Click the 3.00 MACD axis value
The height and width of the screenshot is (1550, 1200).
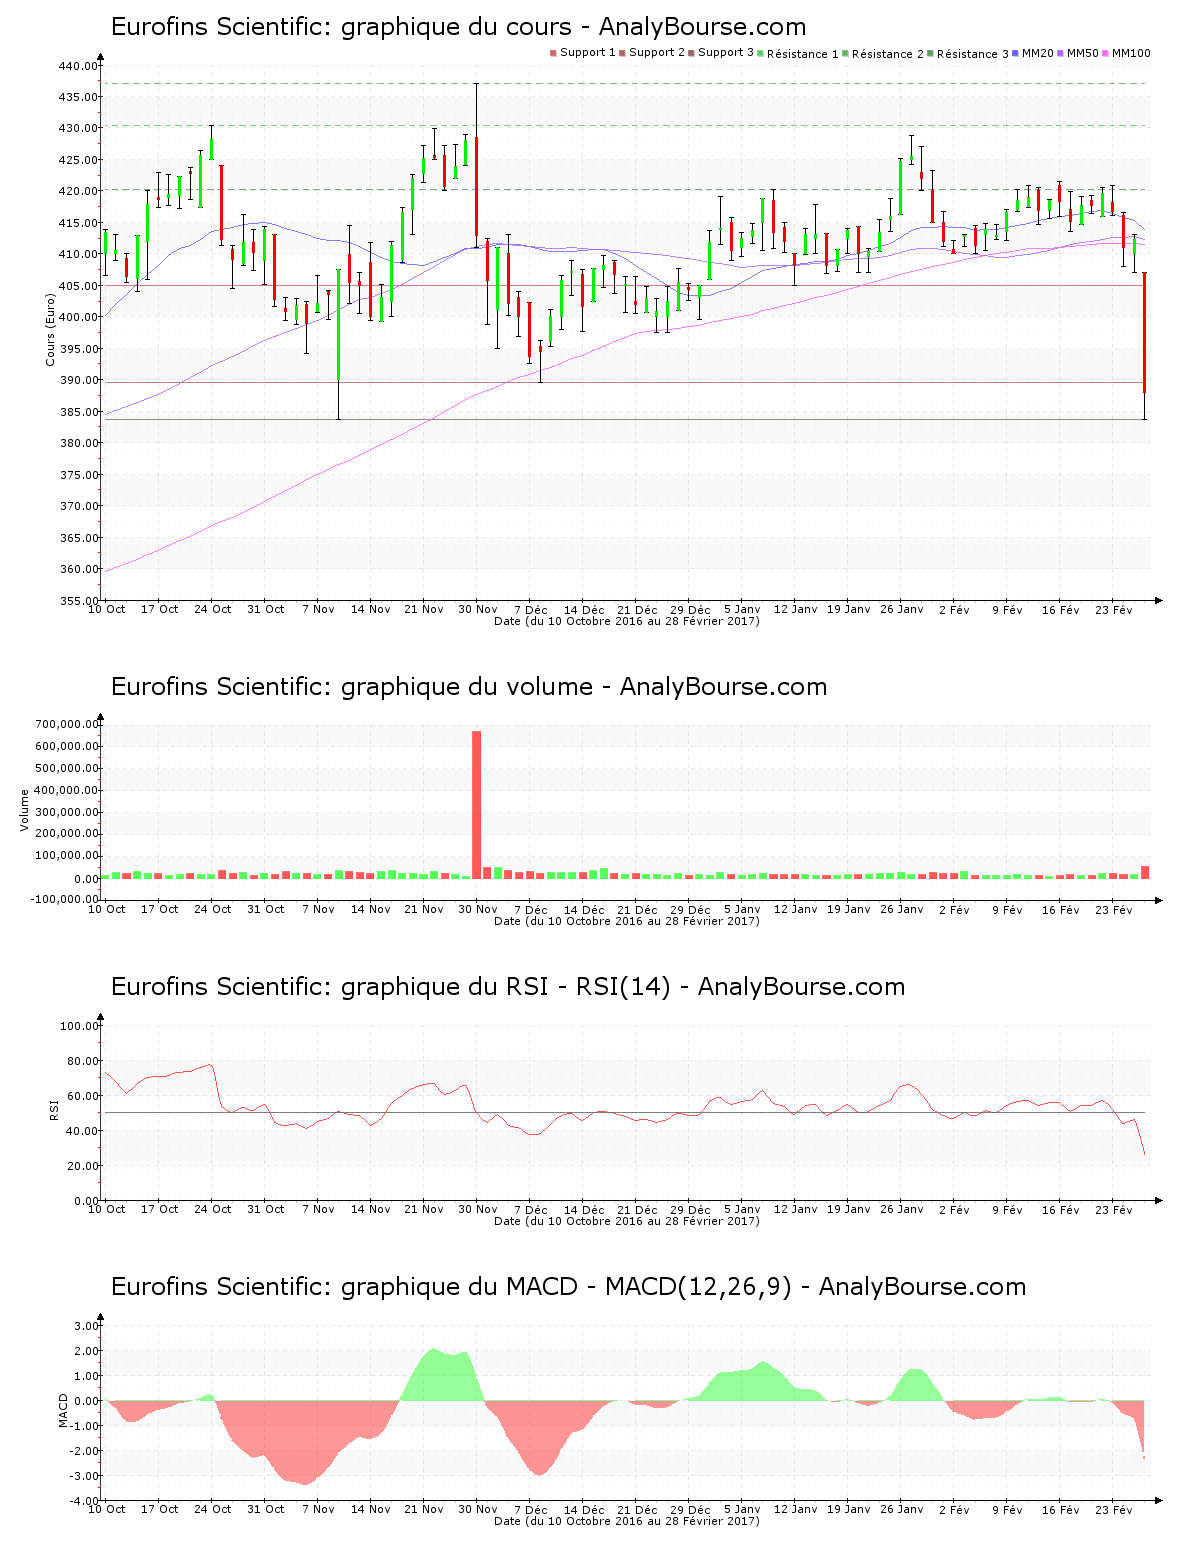pyautogui.click(x=85, y=1326)
